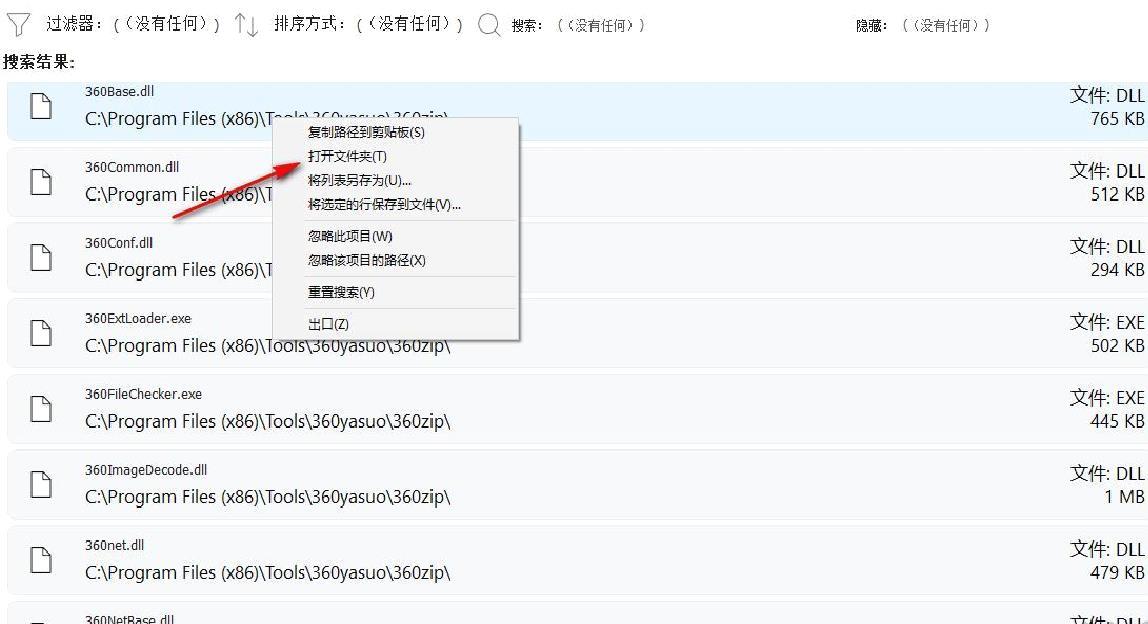Viewport: 1148px width, 624px height.
Task: Click the 512 KB size value
Action: pyautogui.click(x=1117, y=194)
